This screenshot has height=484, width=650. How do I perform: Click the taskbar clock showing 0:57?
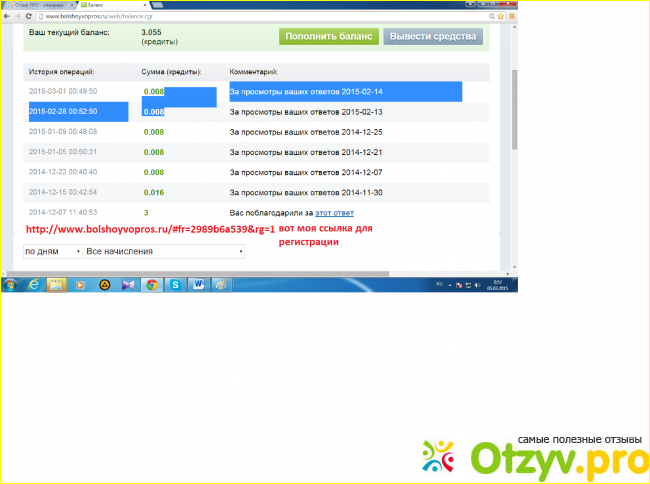pyautogui.click(x=497, y=285)
